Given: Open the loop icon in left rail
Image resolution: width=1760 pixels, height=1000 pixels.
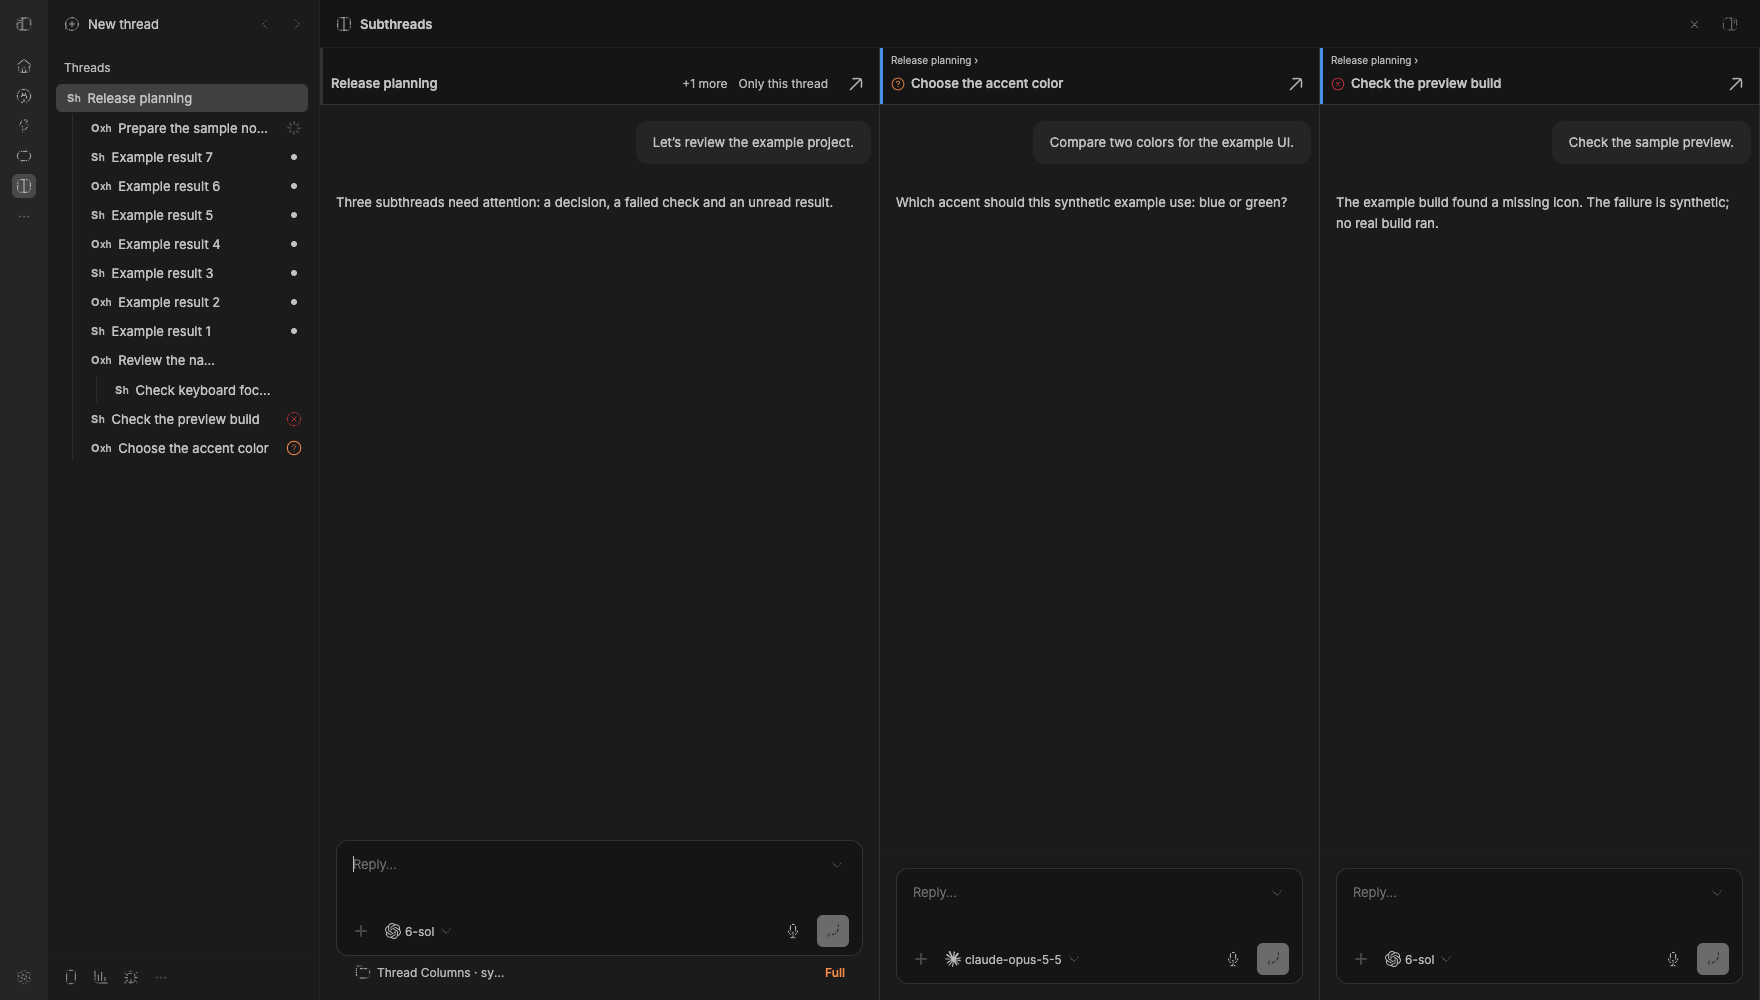Looking at the screenshot, I should pos(24,156).
